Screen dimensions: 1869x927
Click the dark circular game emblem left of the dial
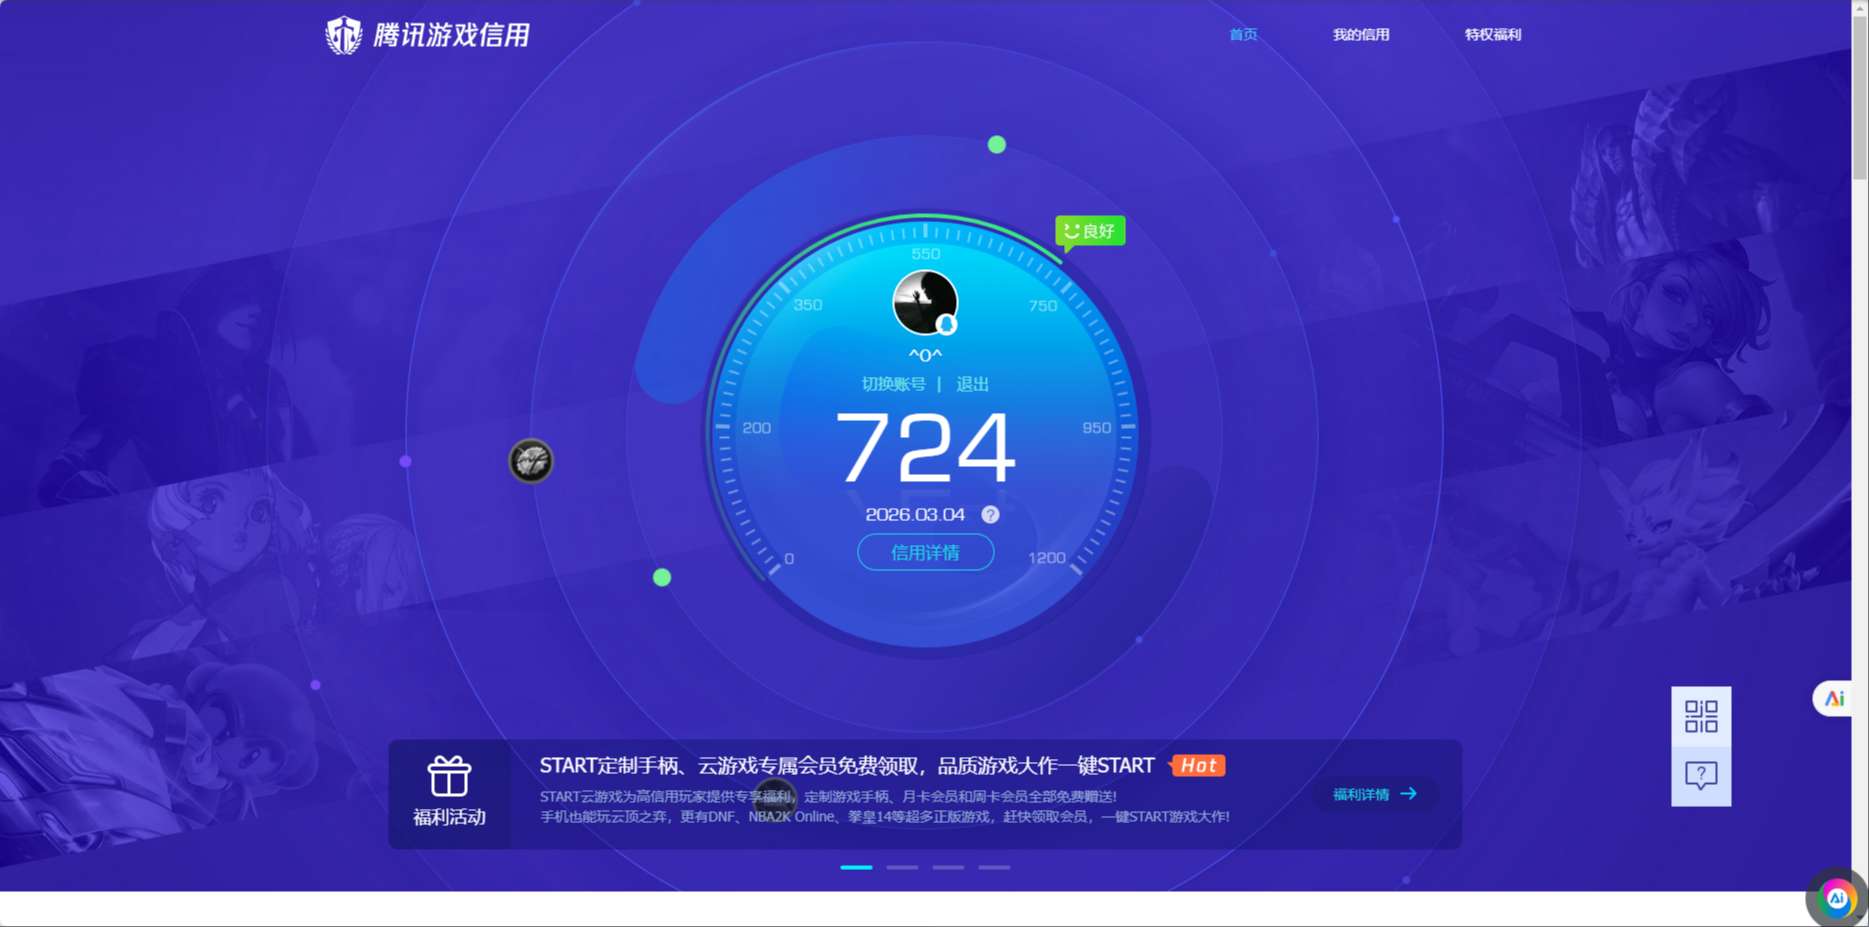(x=531, y=461)
